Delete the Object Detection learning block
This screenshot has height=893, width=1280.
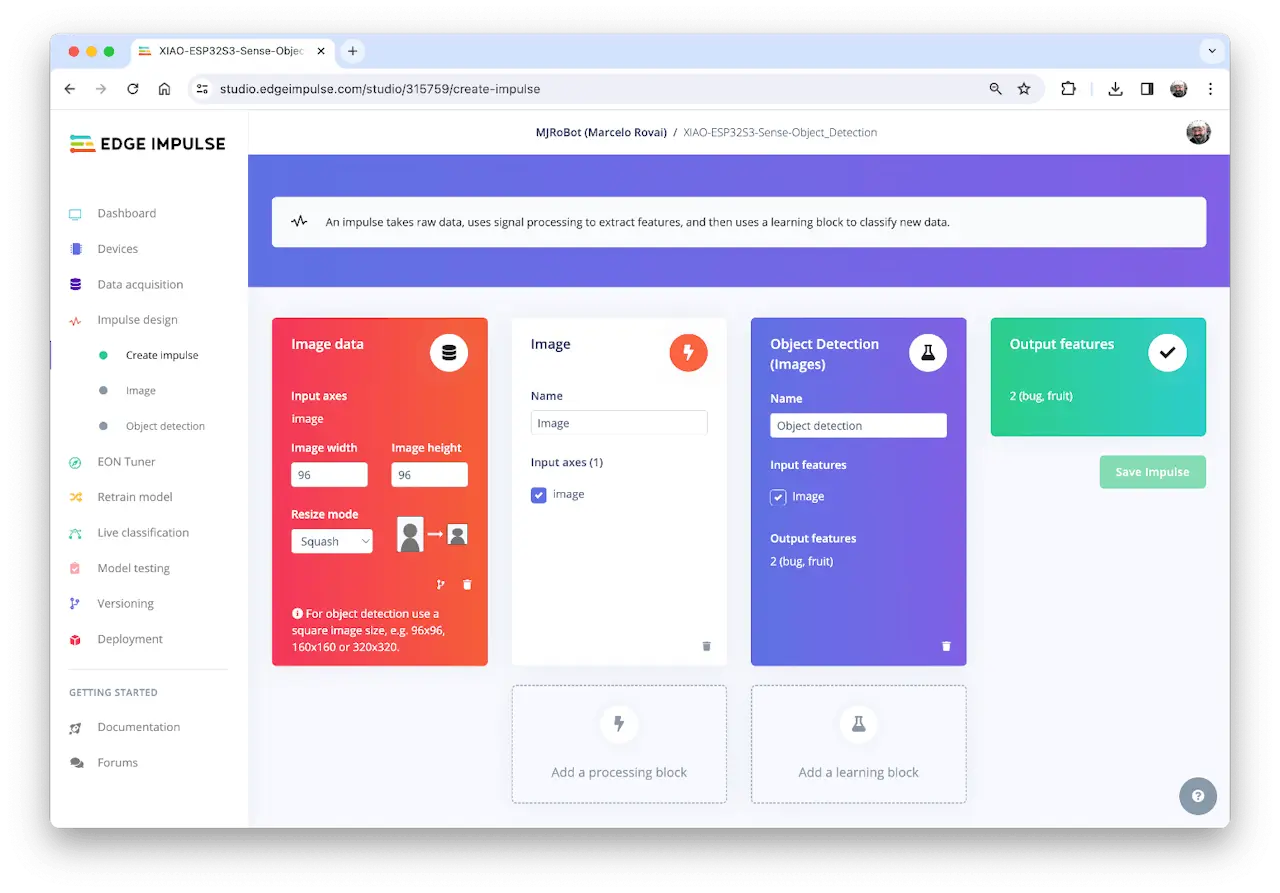(x=946, y=646)
